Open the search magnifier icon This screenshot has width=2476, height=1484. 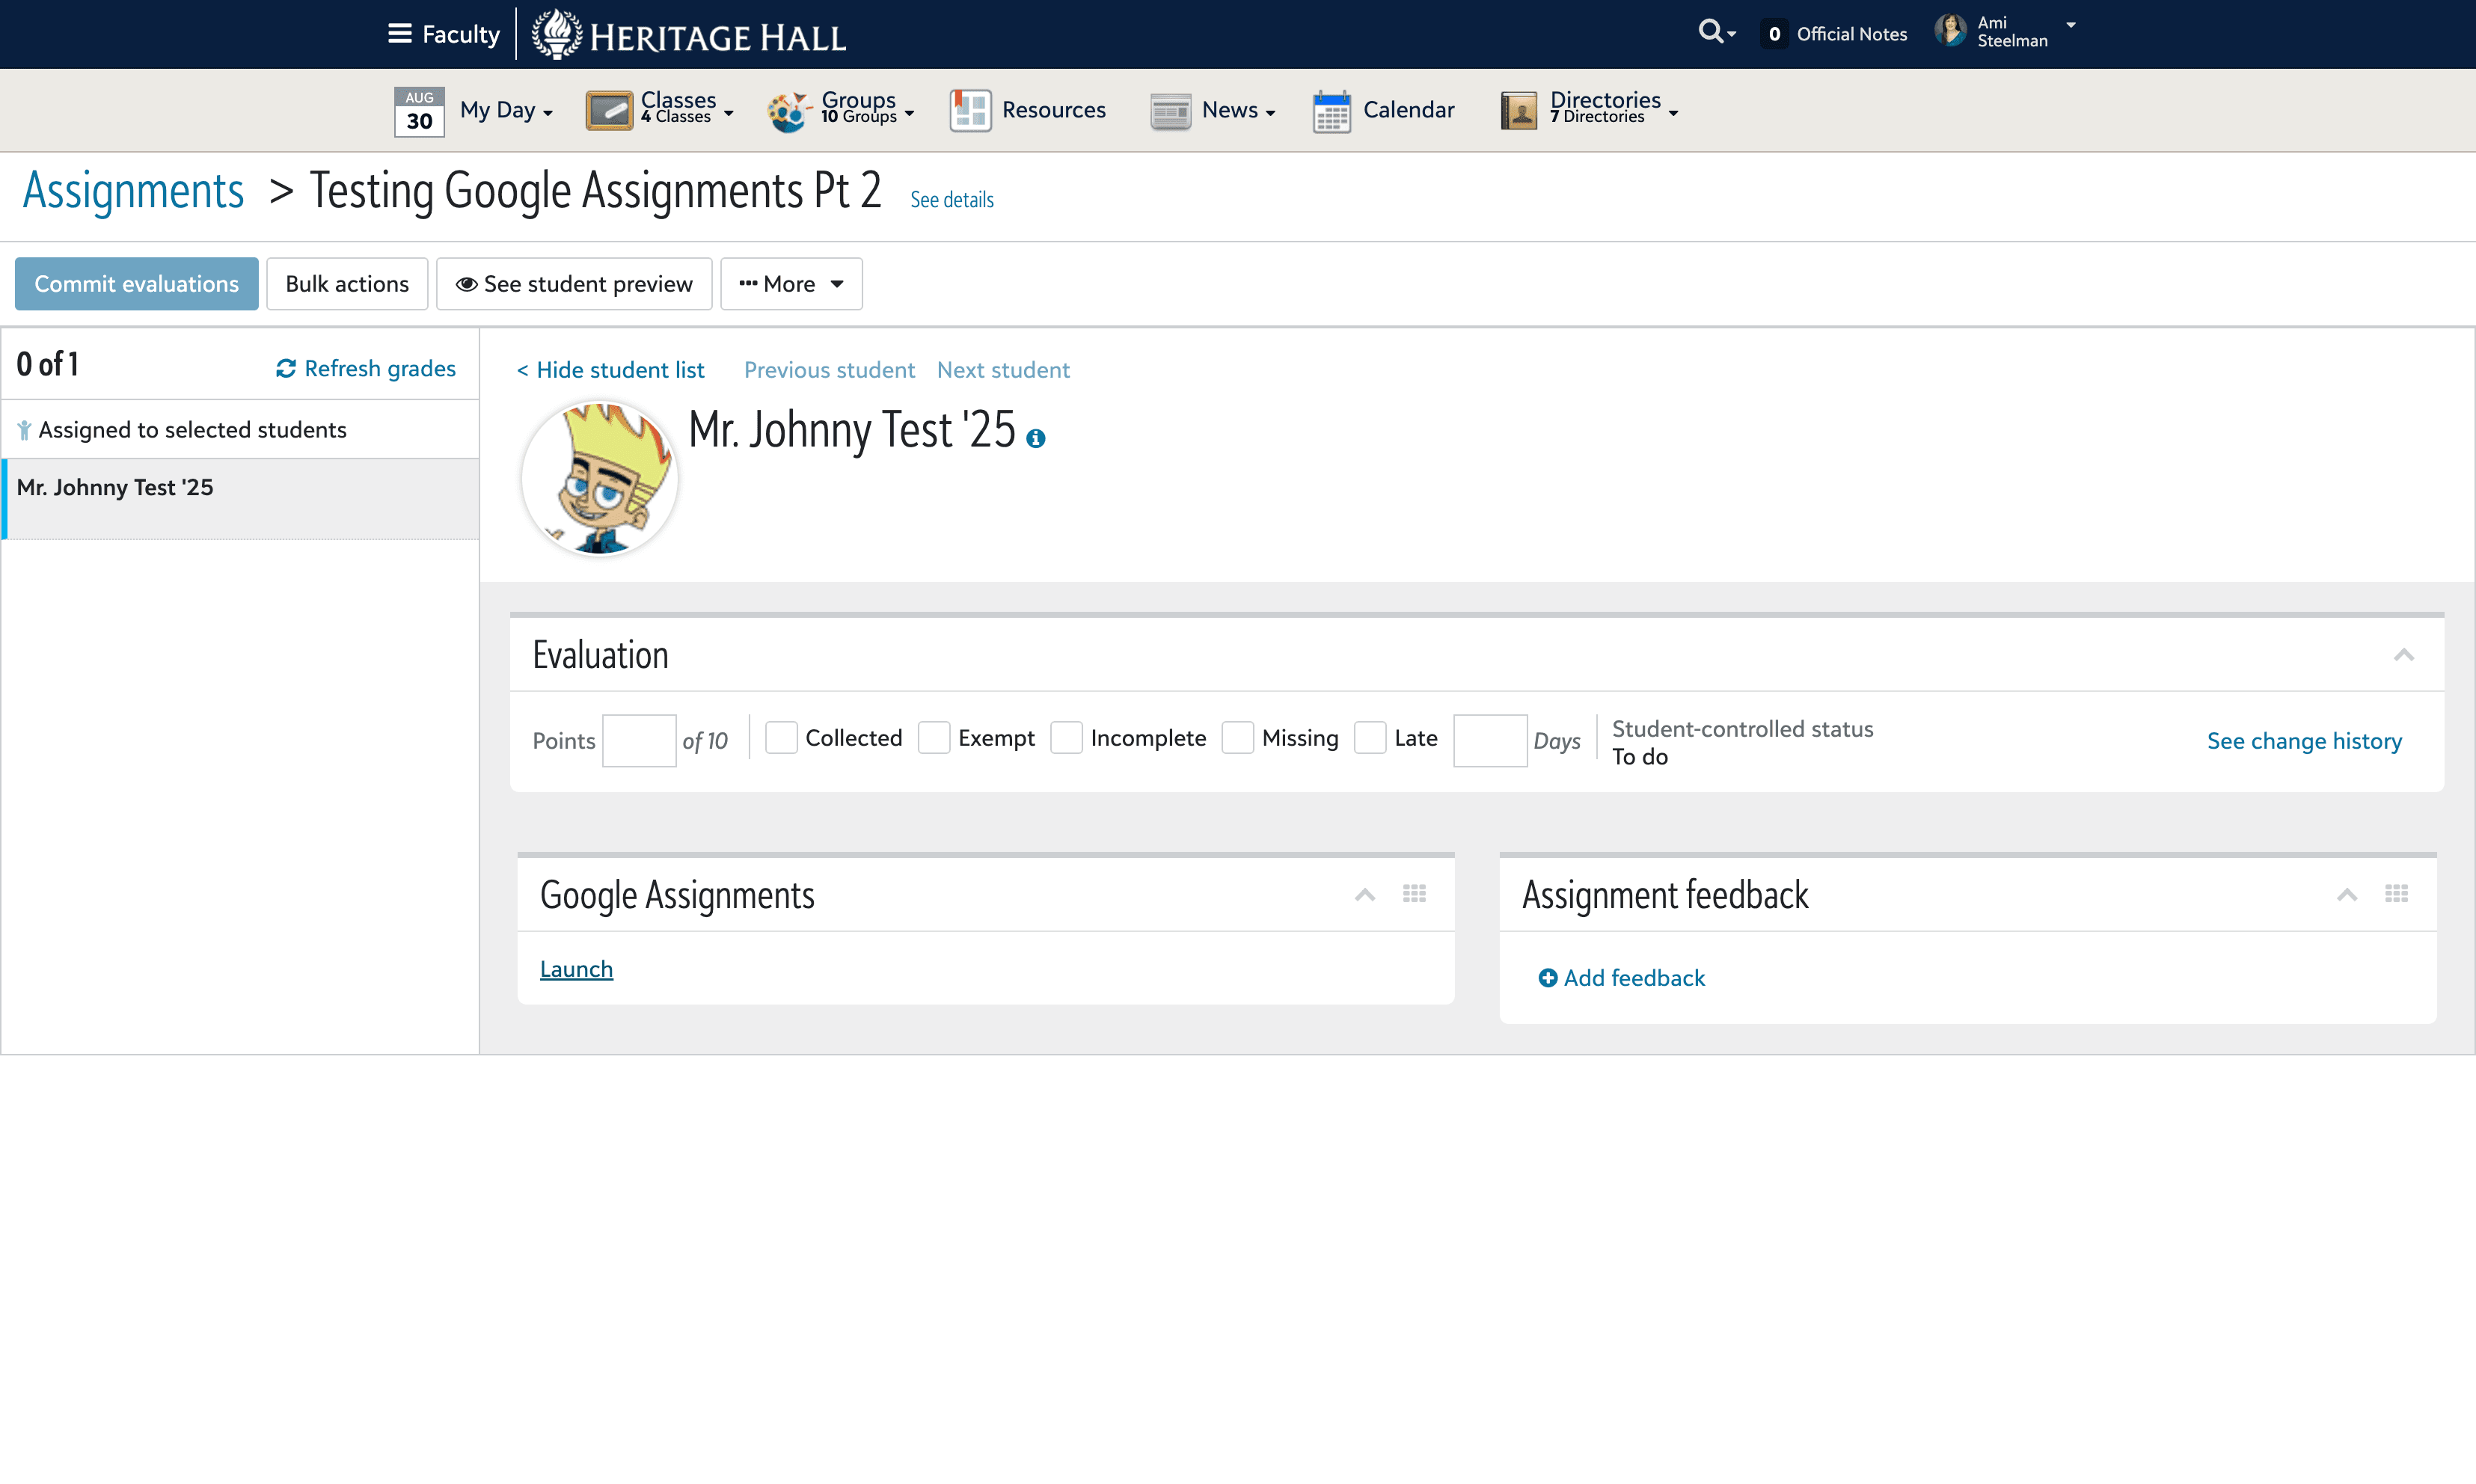tap(1710, 32)
